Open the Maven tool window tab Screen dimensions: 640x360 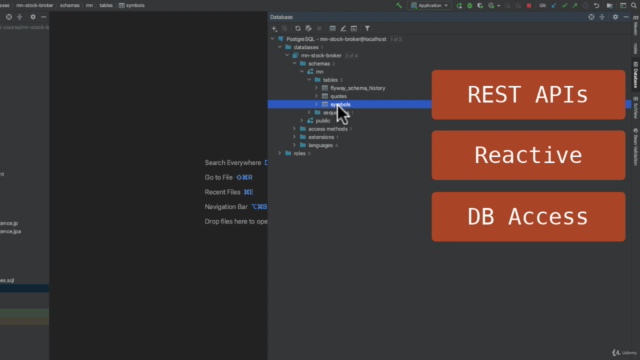[636, 25]
